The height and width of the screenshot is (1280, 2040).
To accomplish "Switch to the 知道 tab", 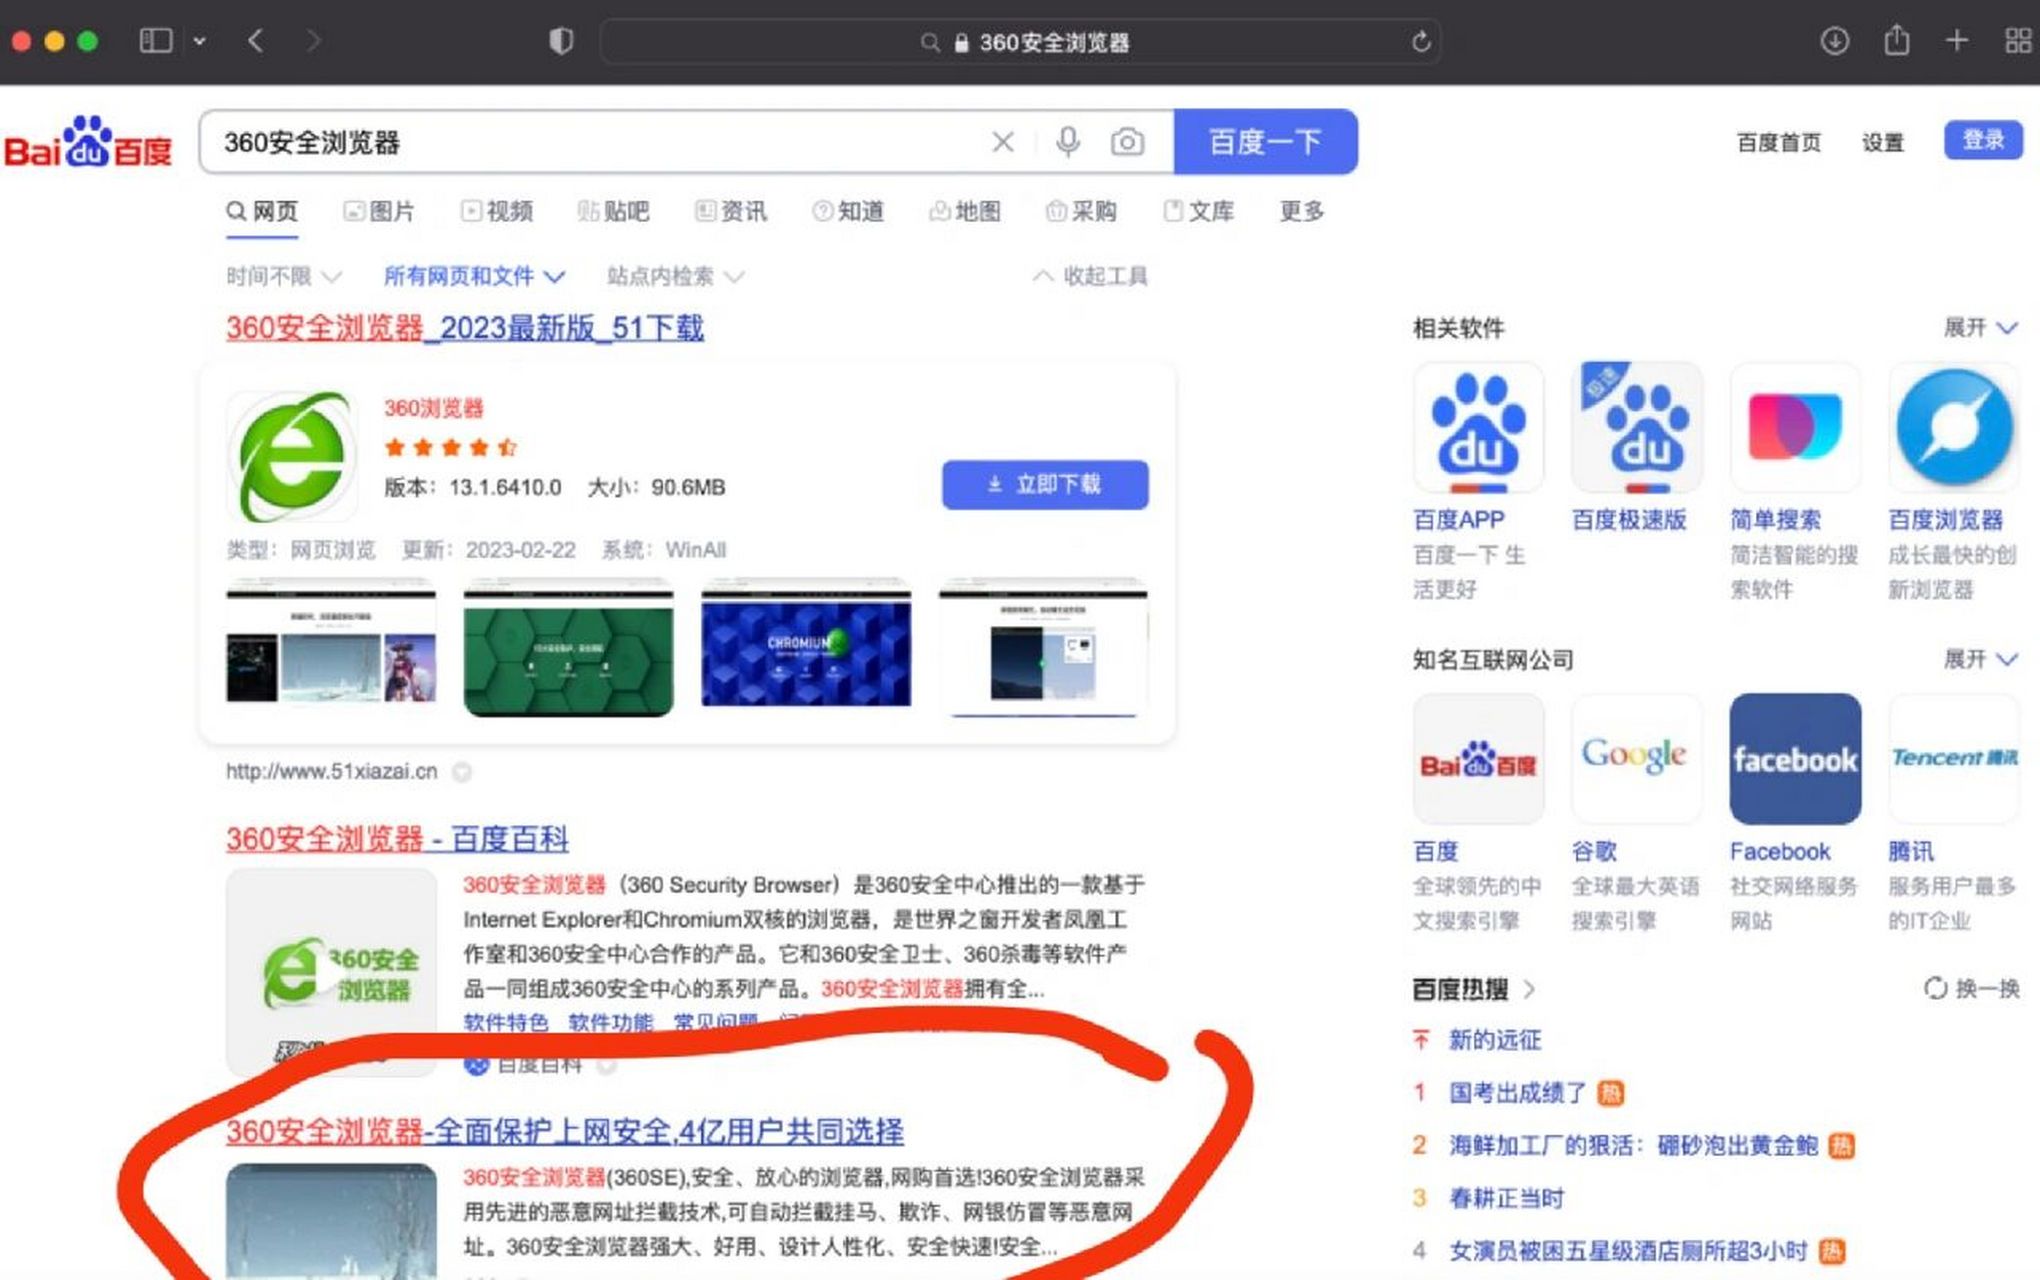I will [848, 211].
